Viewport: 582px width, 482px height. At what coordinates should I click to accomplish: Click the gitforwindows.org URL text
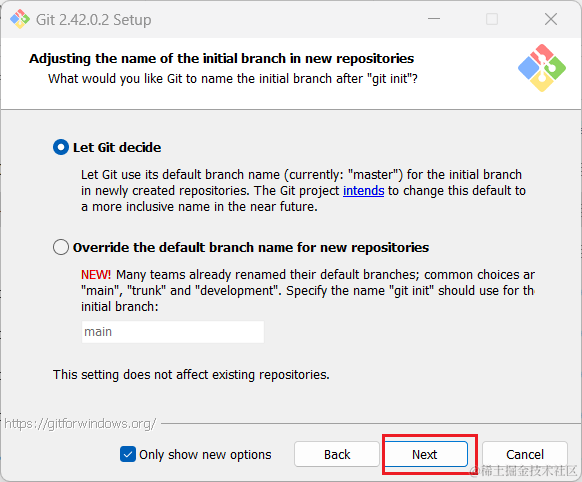coord(80,423)
